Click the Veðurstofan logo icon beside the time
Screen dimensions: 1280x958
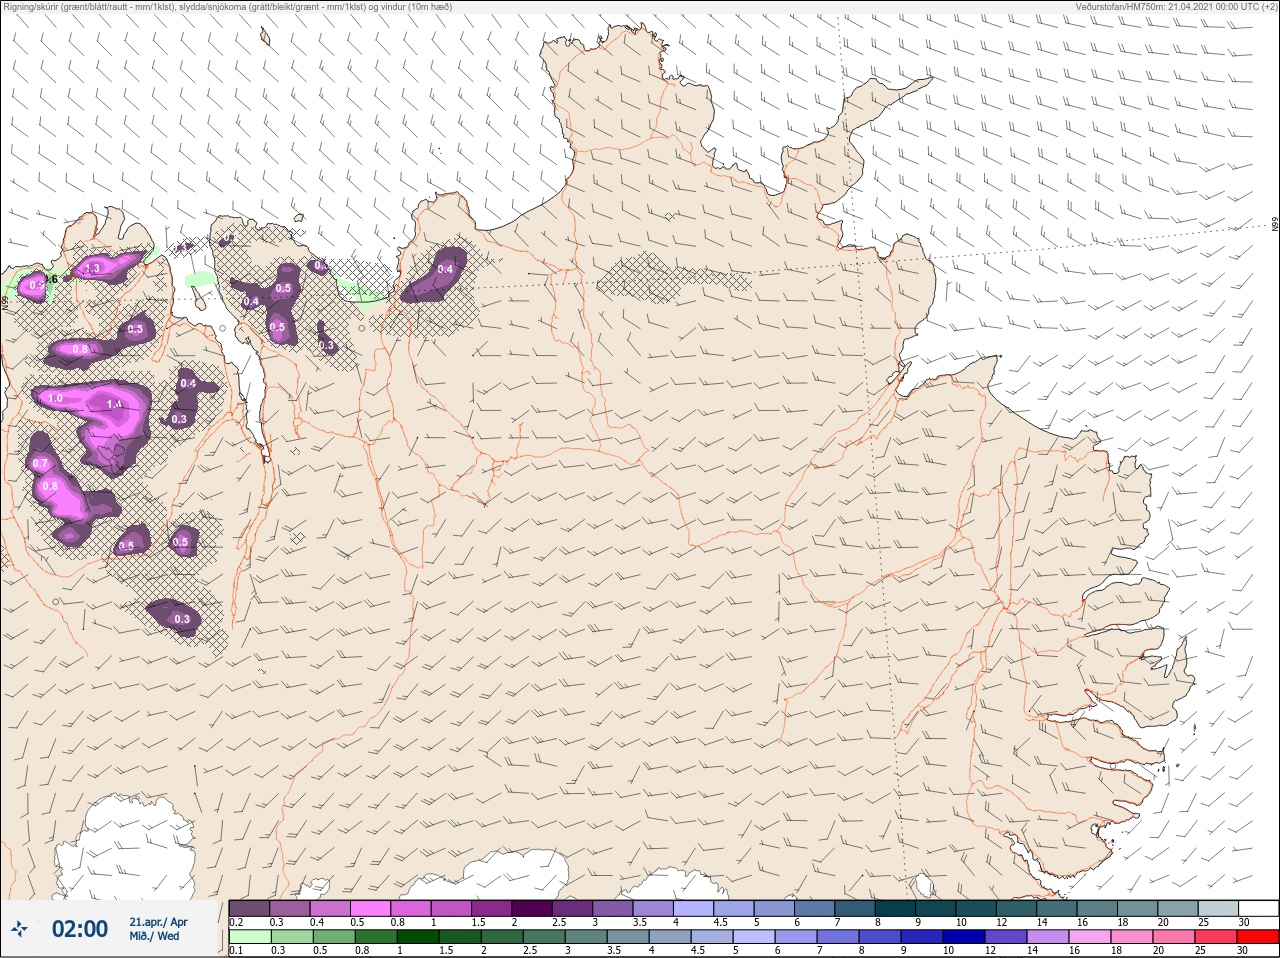pyautogui.click(x=20, y=930)
